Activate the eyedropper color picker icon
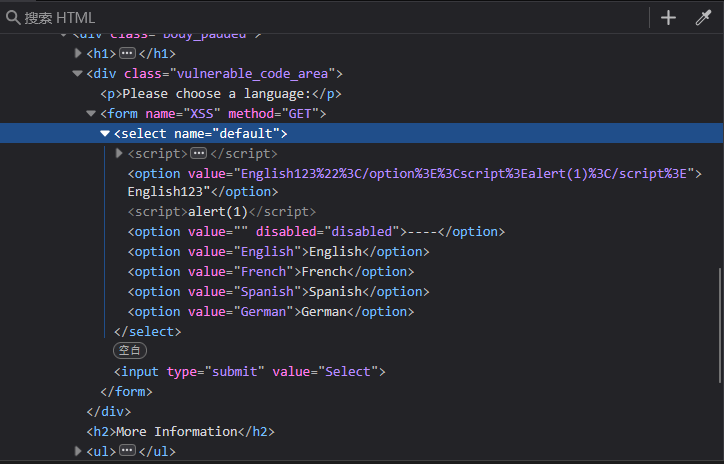Viewport: 724px width, 464px height. coord(703,18)
